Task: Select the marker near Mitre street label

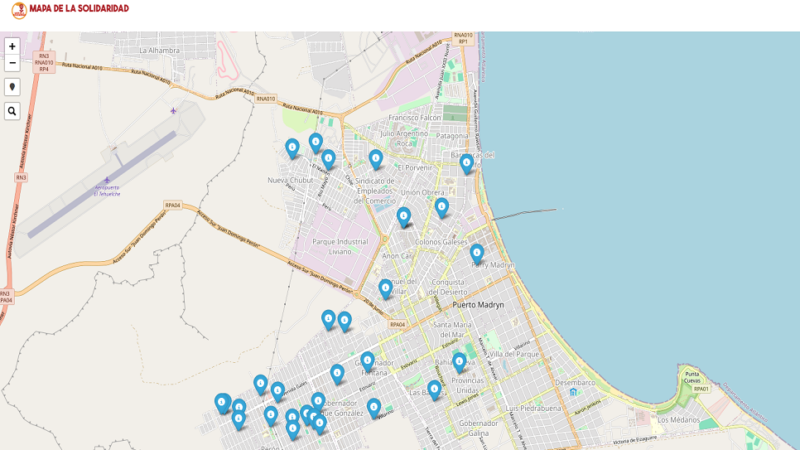Action: (x=374, y=409)
